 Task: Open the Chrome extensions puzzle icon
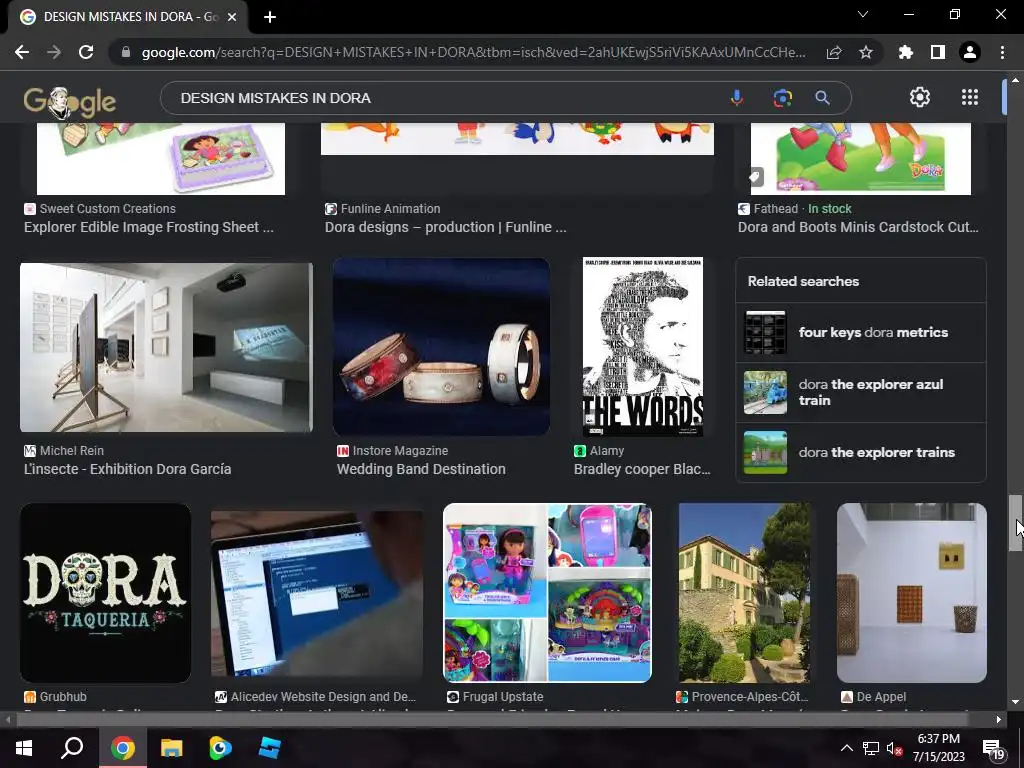[905, 52]
